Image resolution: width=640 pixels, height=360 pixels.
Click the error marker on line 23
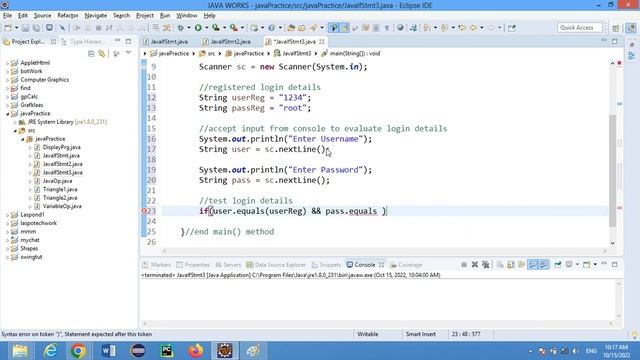tap(144, 211)
